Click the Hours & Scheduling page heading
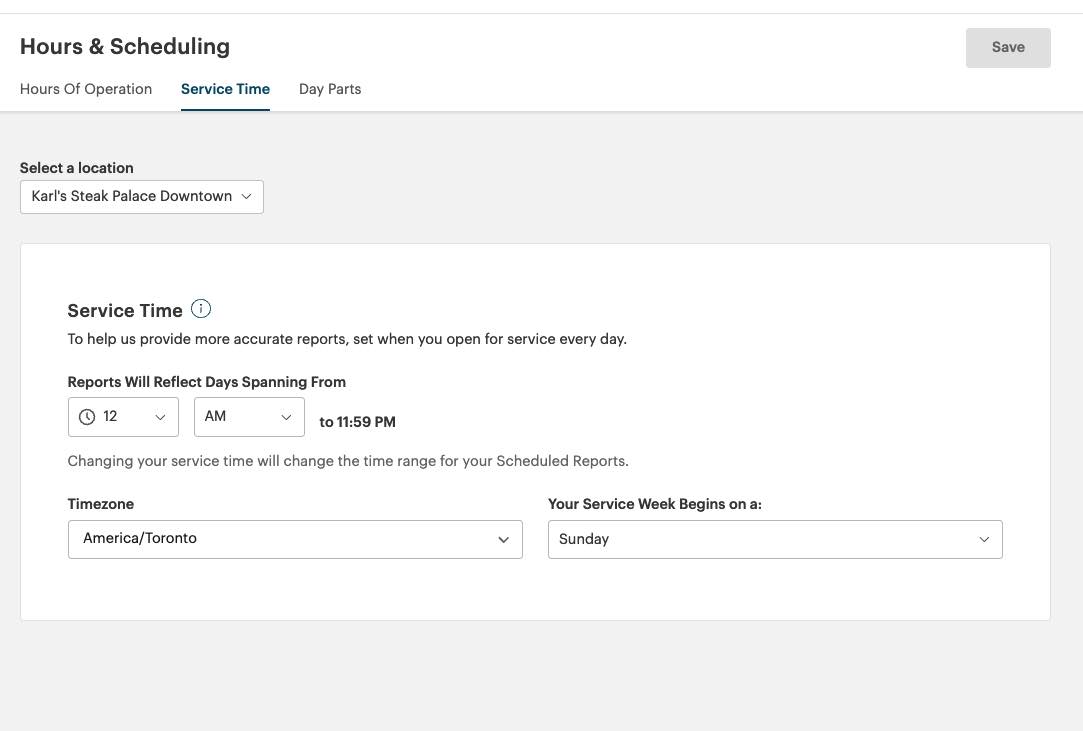 (x=125, y=47)
